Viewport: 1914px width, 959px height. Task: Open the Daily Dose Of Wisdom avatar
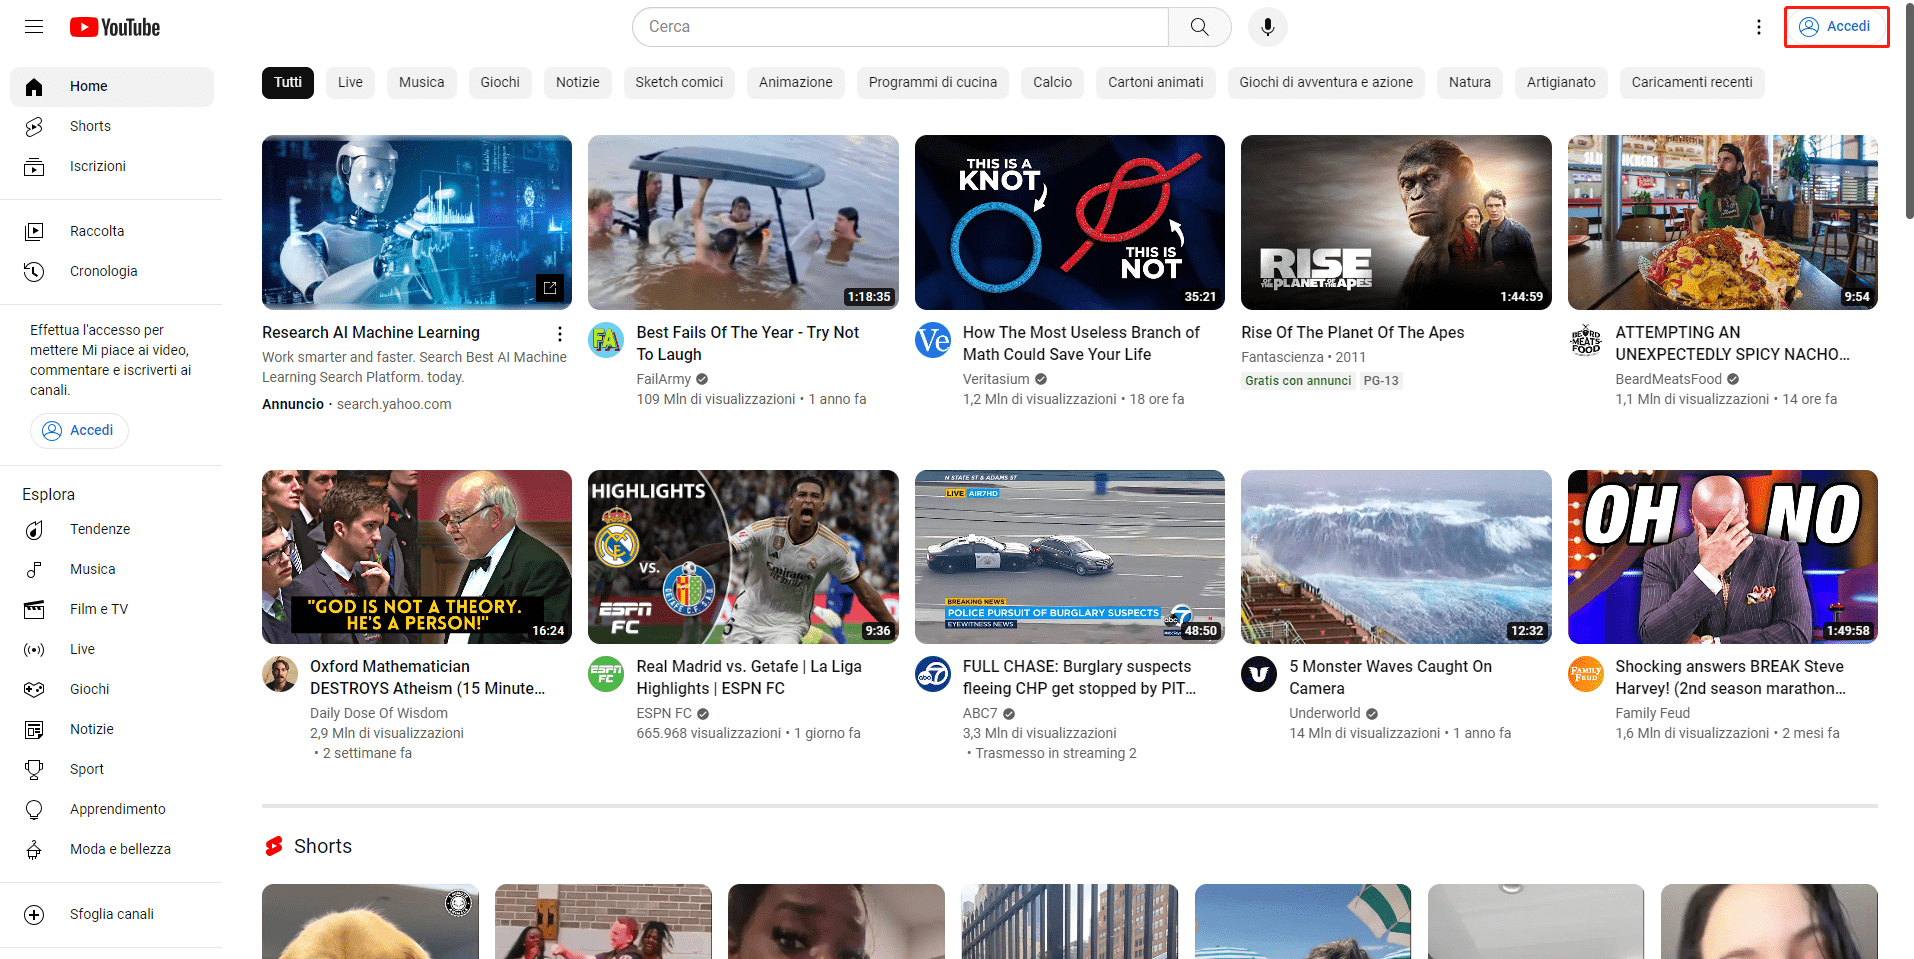[279, 675]
